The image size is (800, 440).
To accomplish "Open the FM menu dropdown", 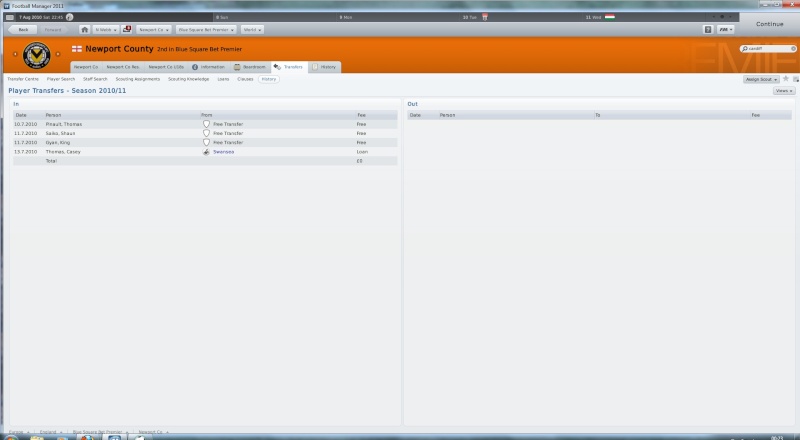I will [726, 30].
